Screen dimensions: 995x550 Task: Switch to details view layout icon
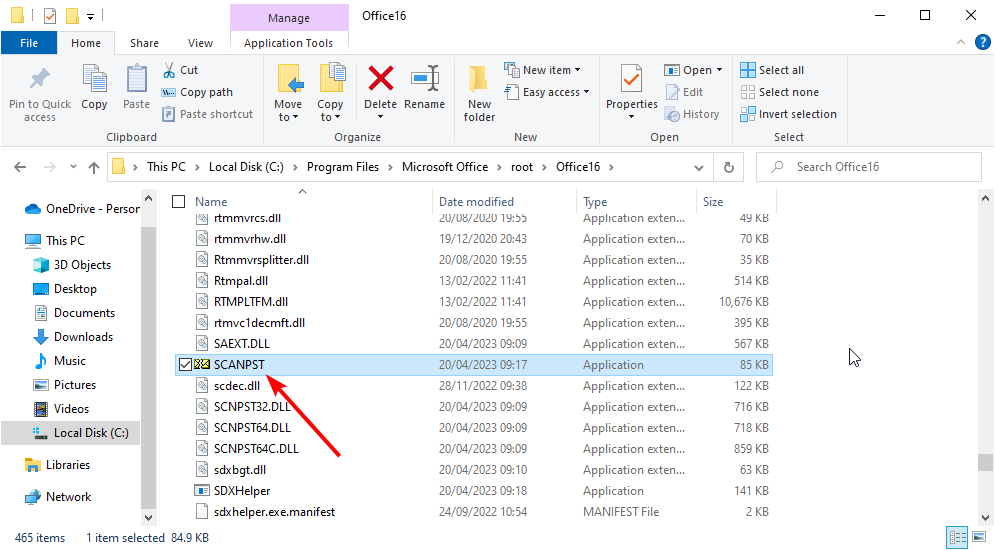[958, 536]
